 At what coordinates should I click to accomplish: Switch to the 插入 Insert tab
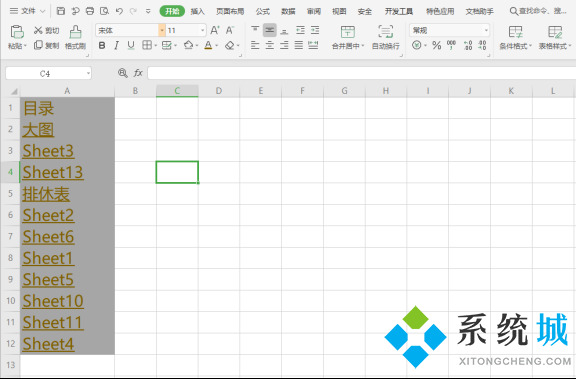tap(197, 11)
